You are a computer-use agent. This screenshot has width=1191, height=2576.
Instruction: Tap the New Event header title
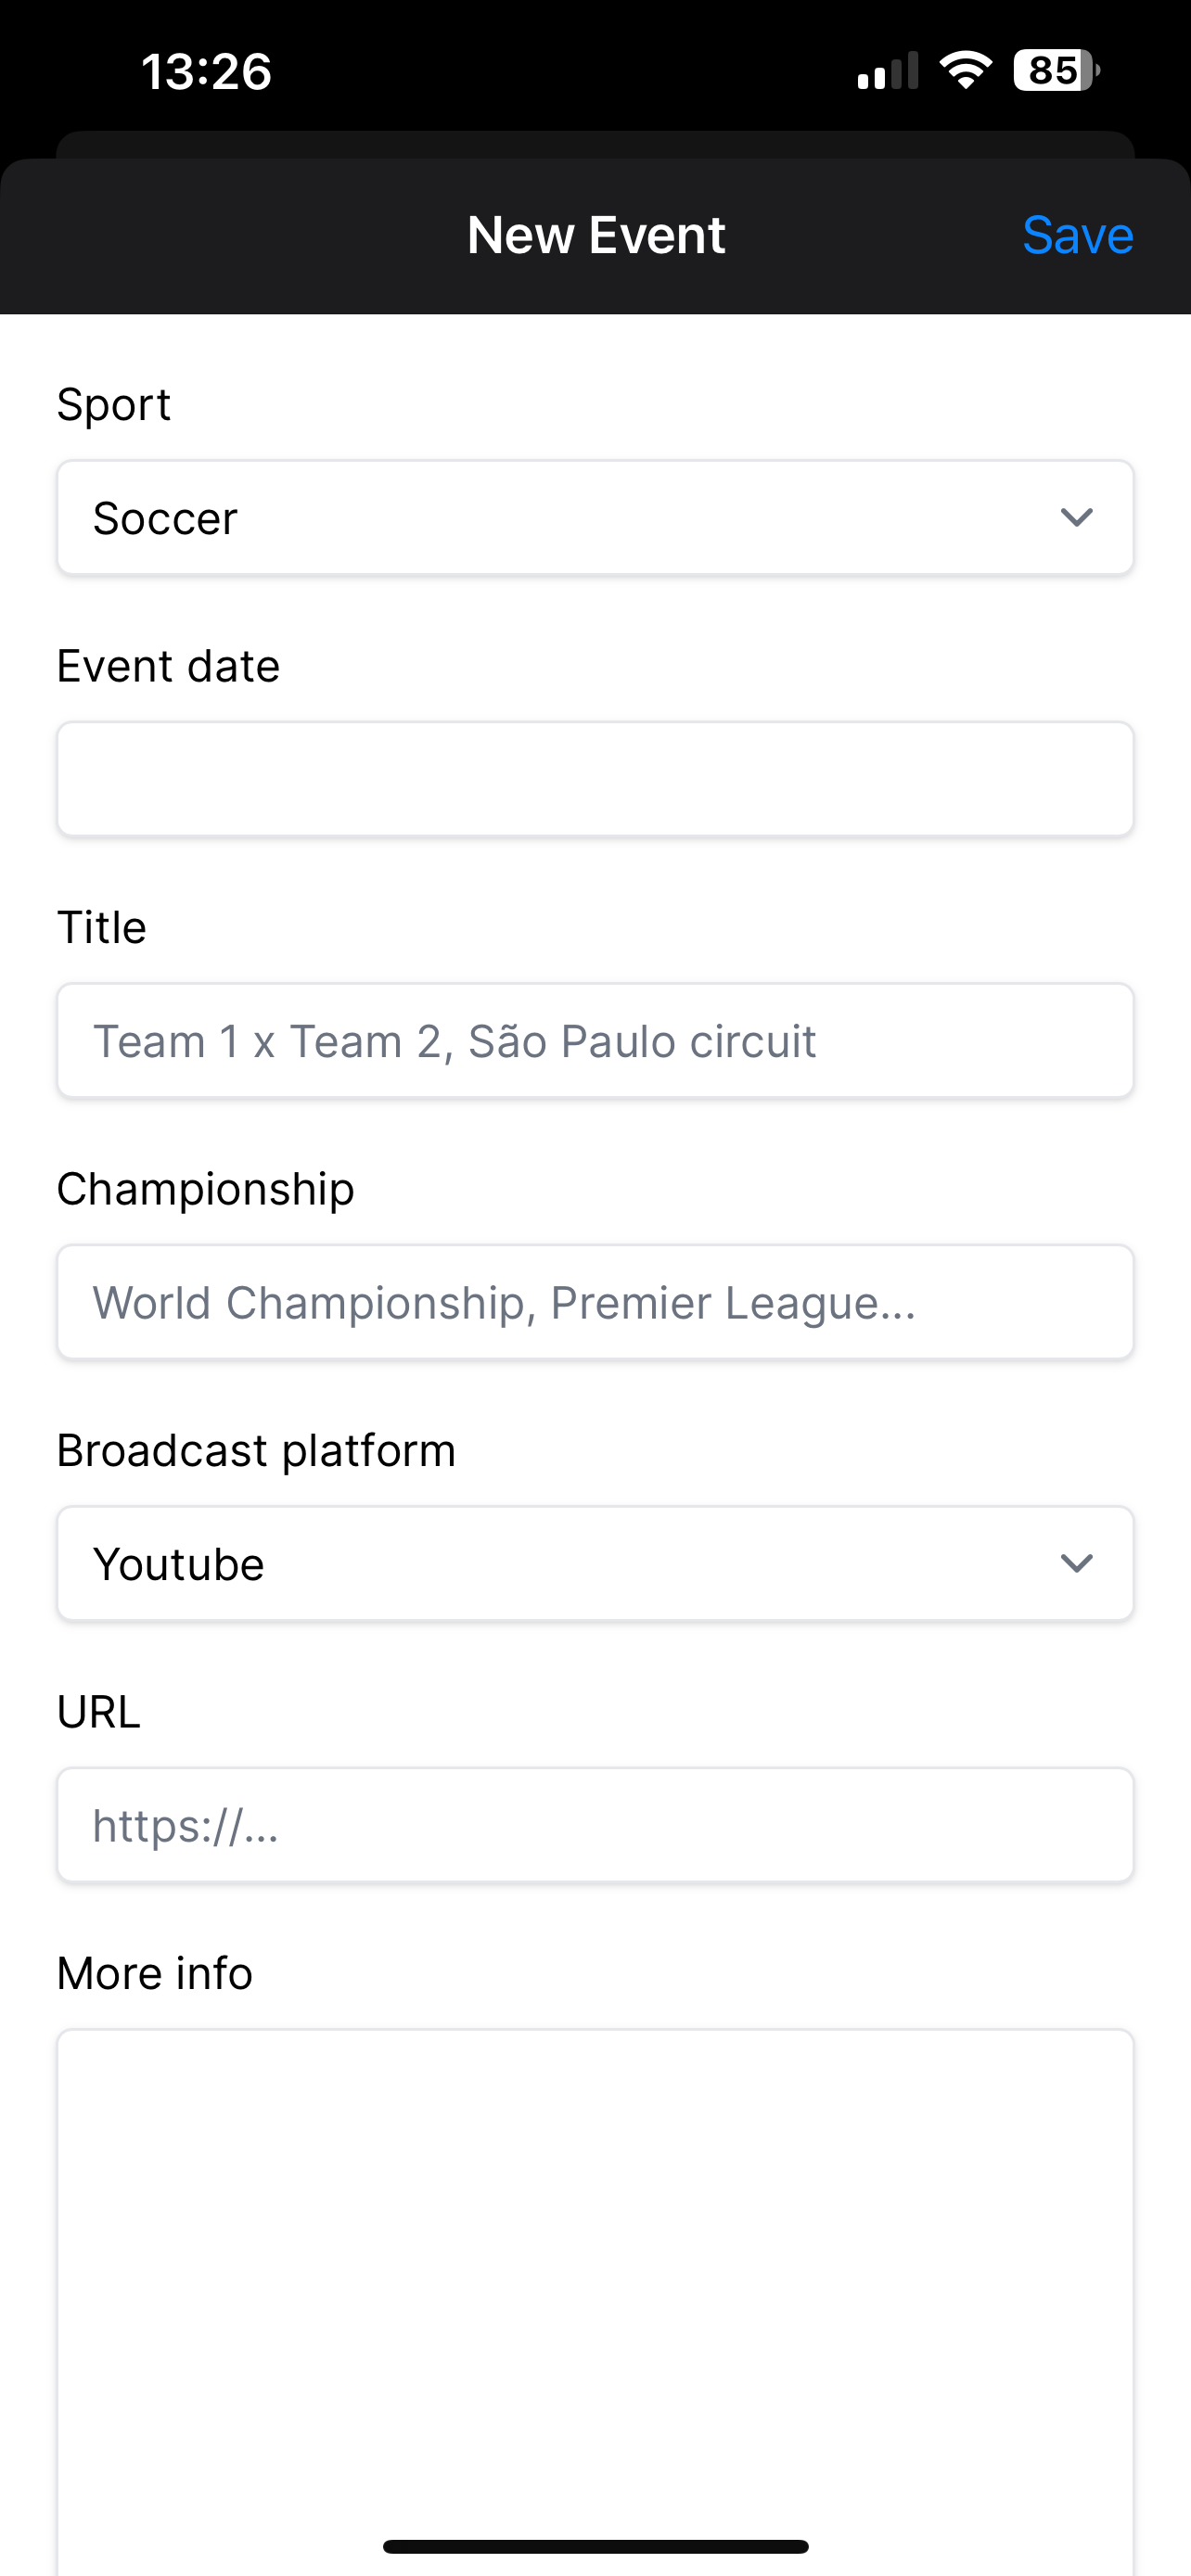point(596,236)
